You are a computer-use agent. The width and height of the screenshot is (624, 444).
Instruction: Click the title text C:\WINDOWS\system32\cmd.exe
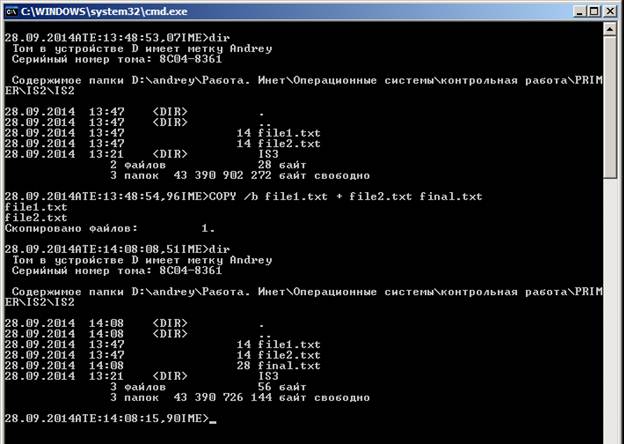pyautogui.click(x=104, y=12)
